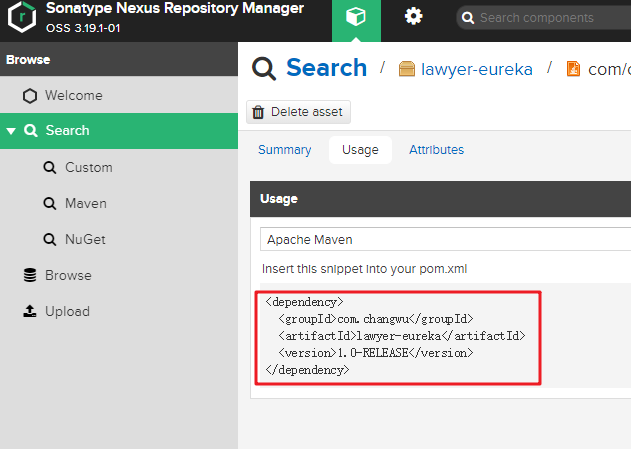The width and height of the screenshot is (631, 449).
Task: Select NuGet search in sidebar
Action: (85, 239)
